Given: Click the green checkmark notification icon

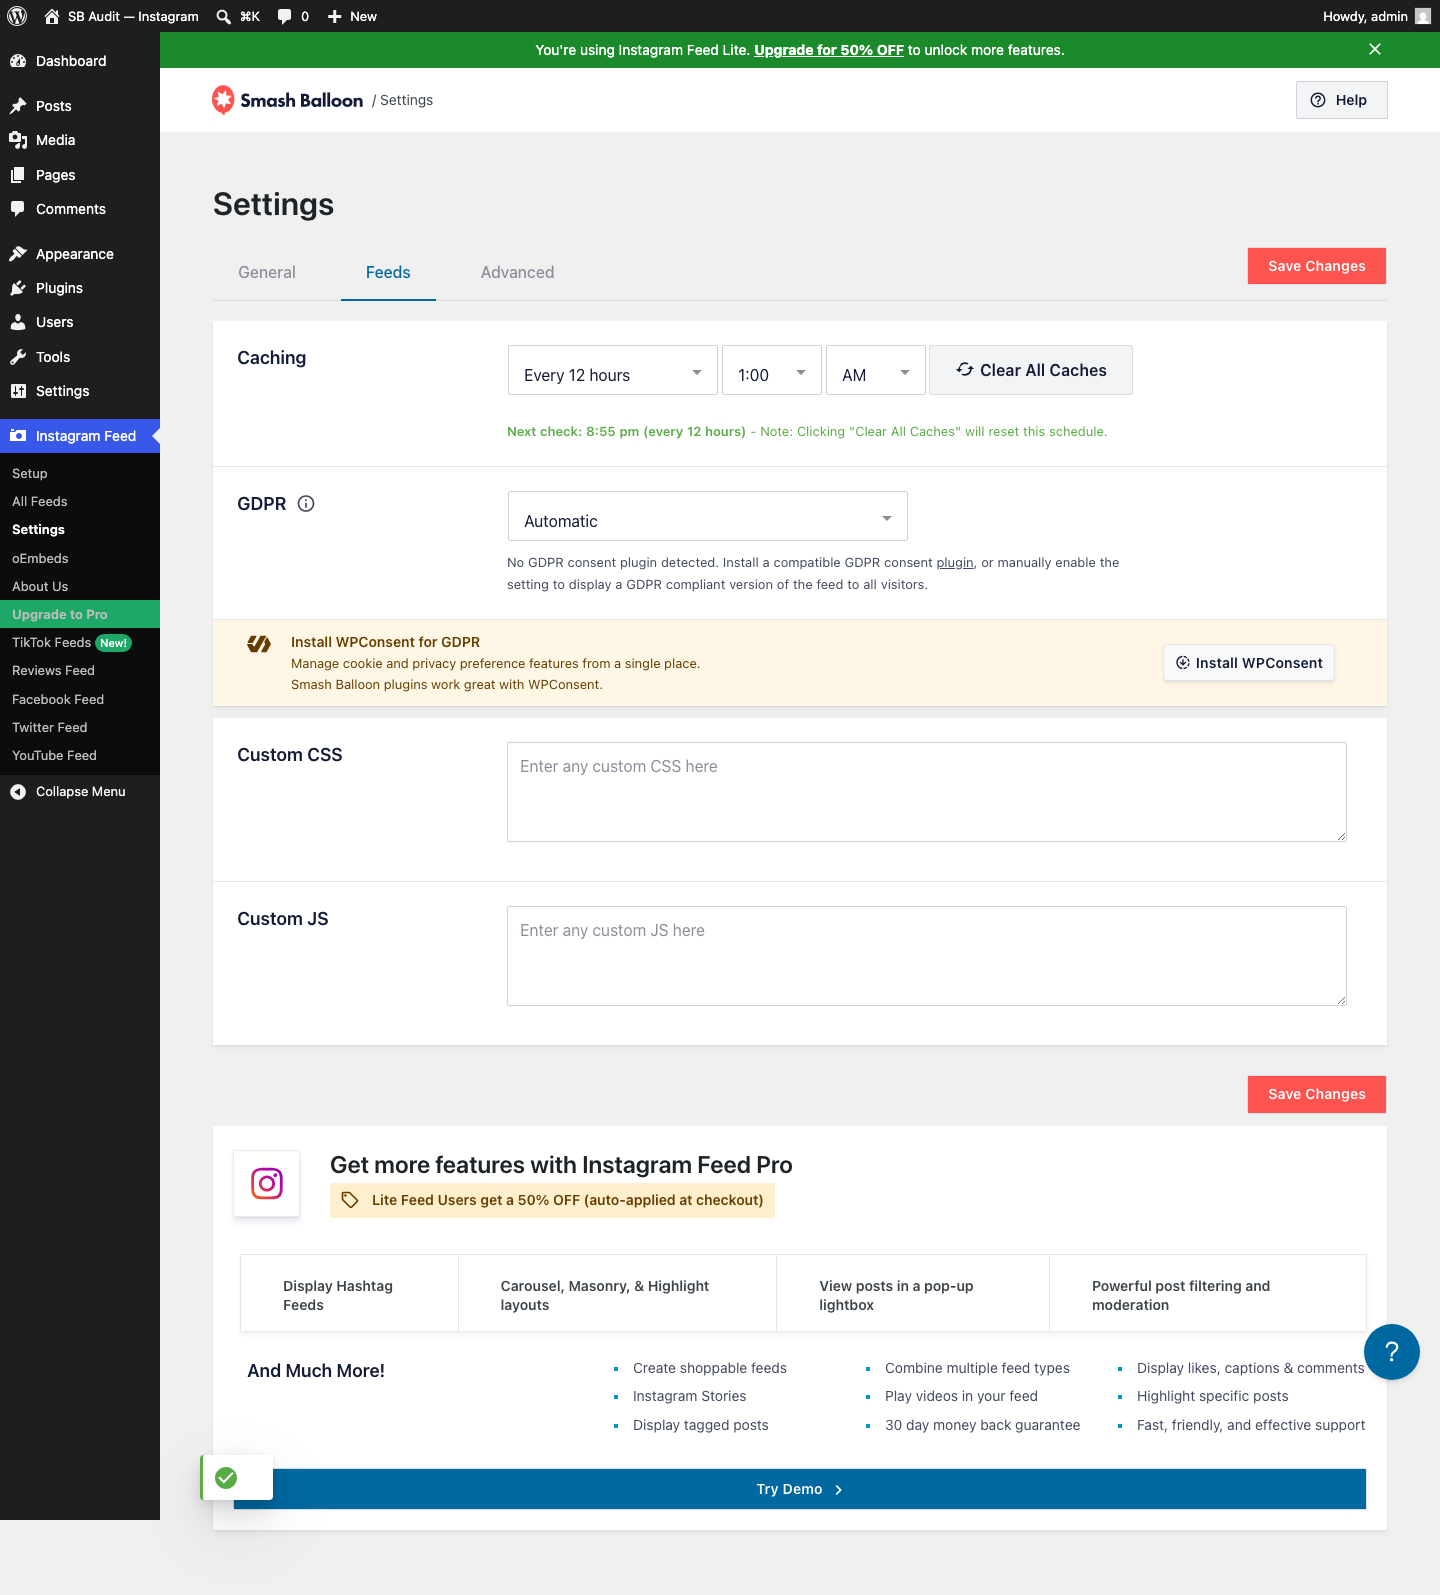Looking at the screenshot, I should (227, 1478).
